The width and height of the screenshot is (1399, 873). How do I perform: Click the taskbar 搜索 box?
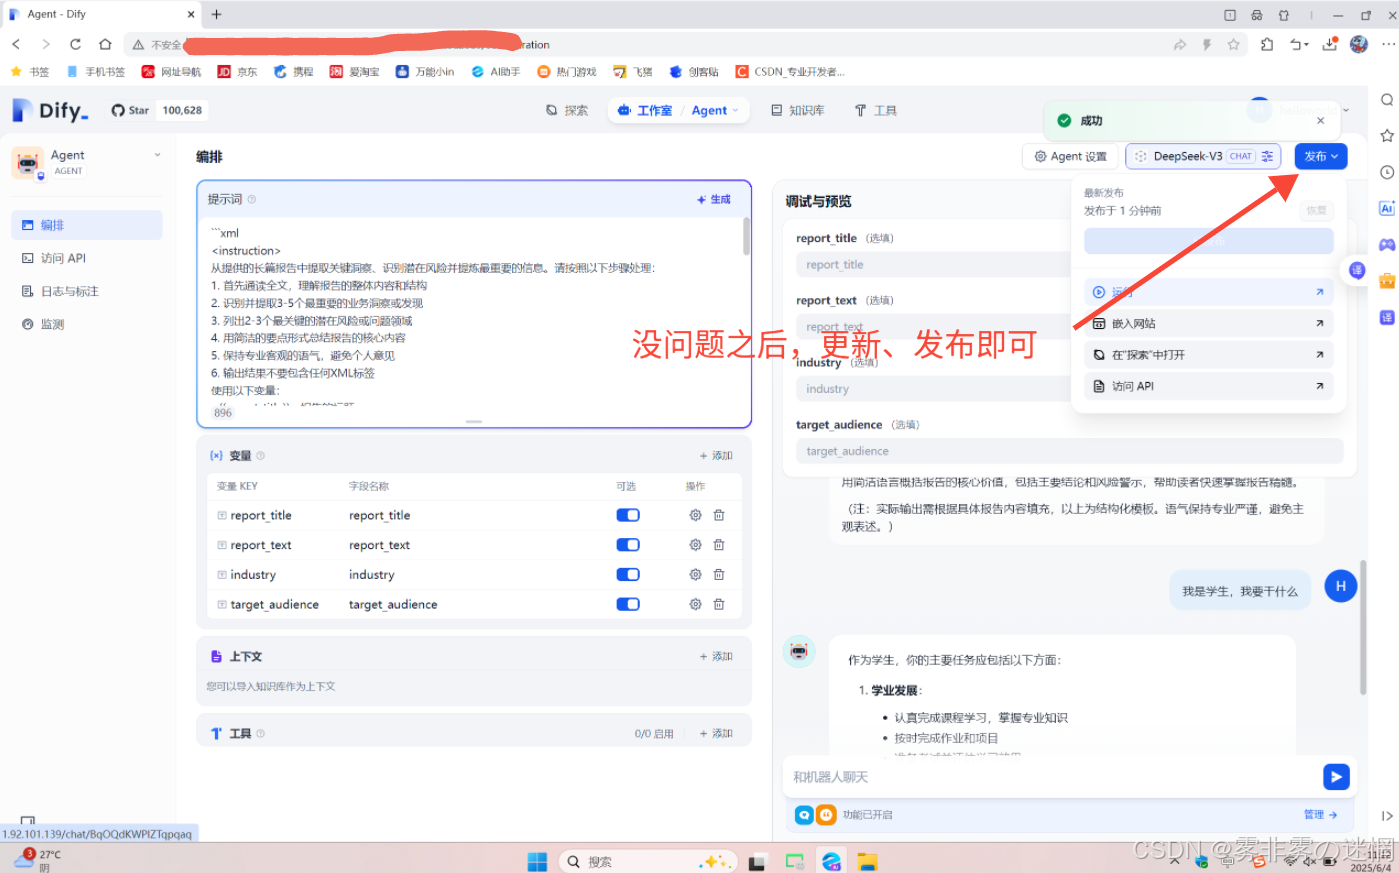(x=646, y=861)
